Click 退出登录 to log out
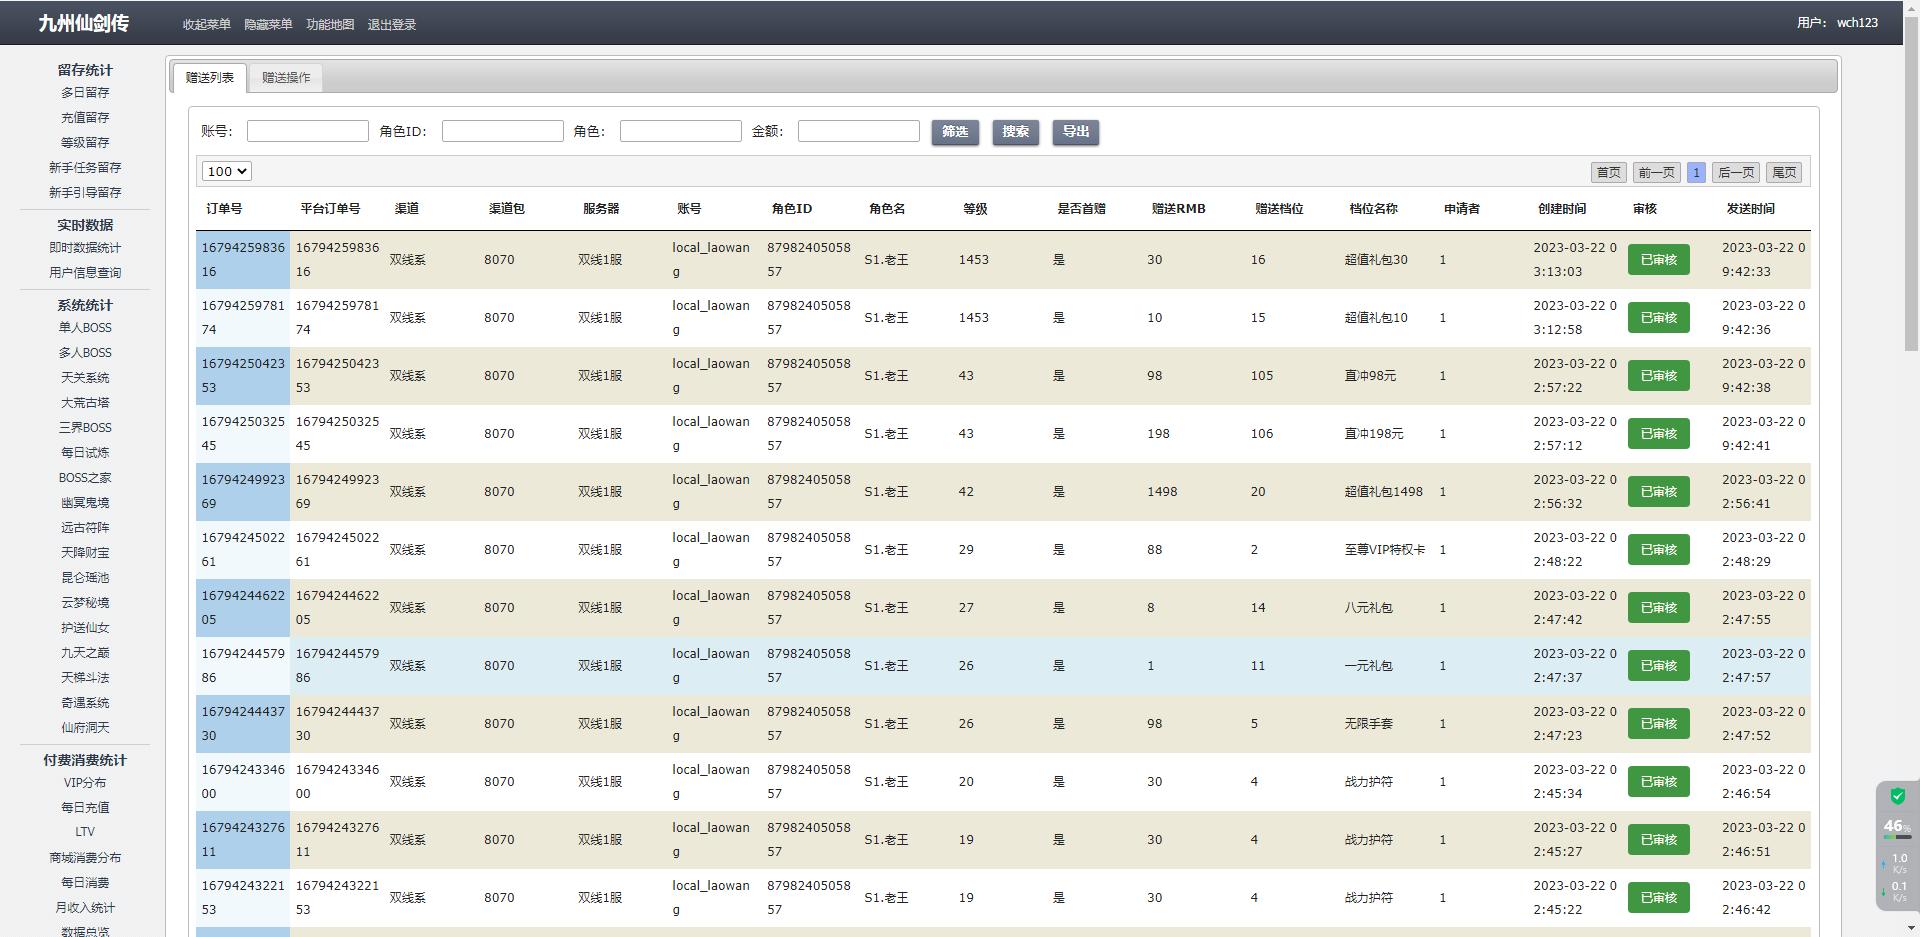Viewport: 1920px width, 937px height. point(392,24)
